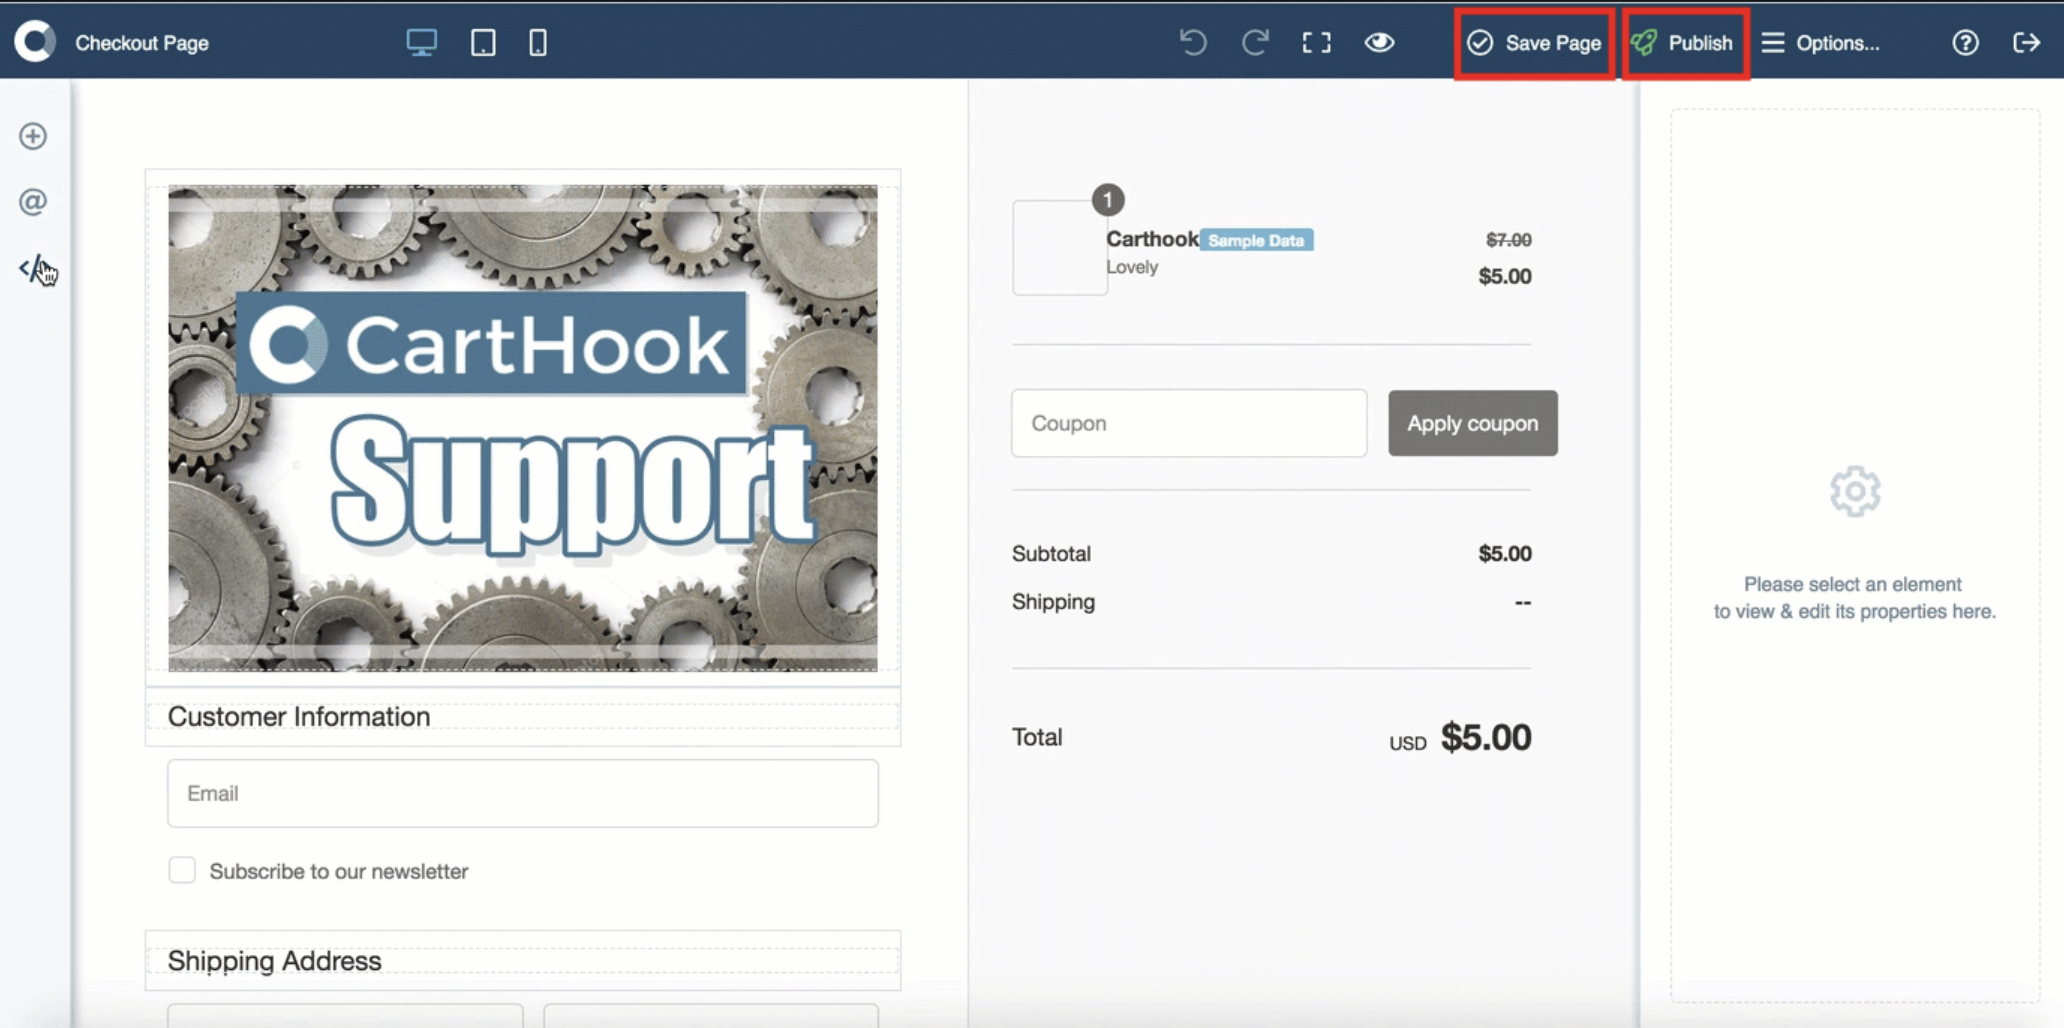The height and width of the screenshot is (1028, 2064).
Task: Select the Carthook product name
Action: click(1152, 239)
